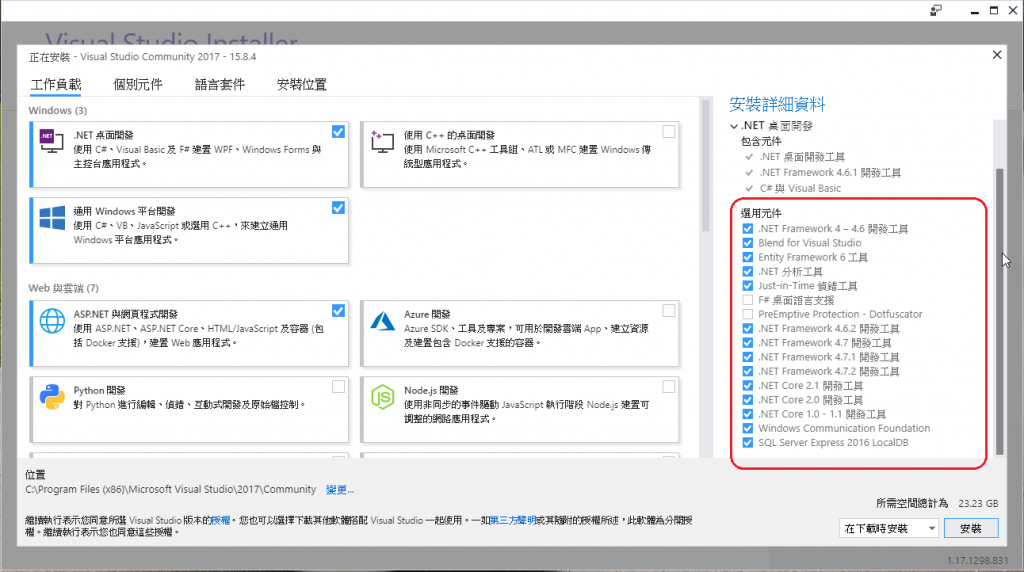Click the 安裝 install button
The width and height of the screenshot is (1024, 572).
pyautogui.click(x=971, y=528)
